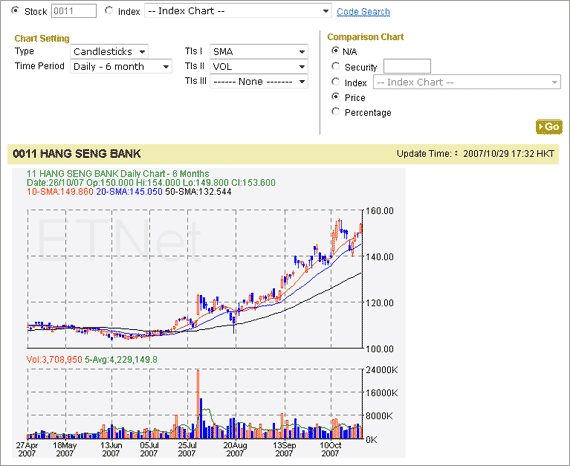
Task: Click the 13Jun 2007 date label
Action: point(111,449)
